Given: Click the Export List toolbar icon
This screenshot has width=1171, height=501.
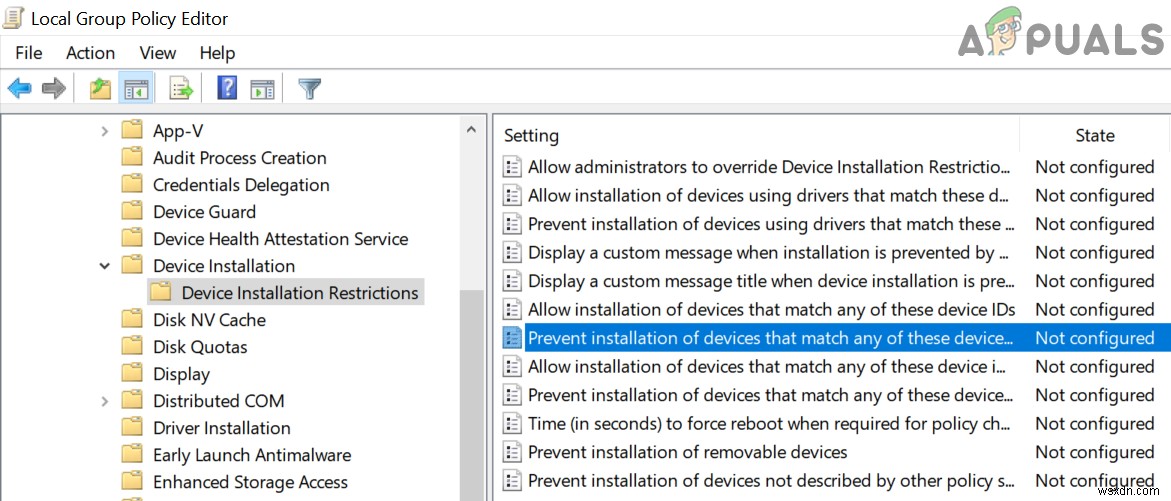Looking at the screenshot, I should click(x=181, y=89).
